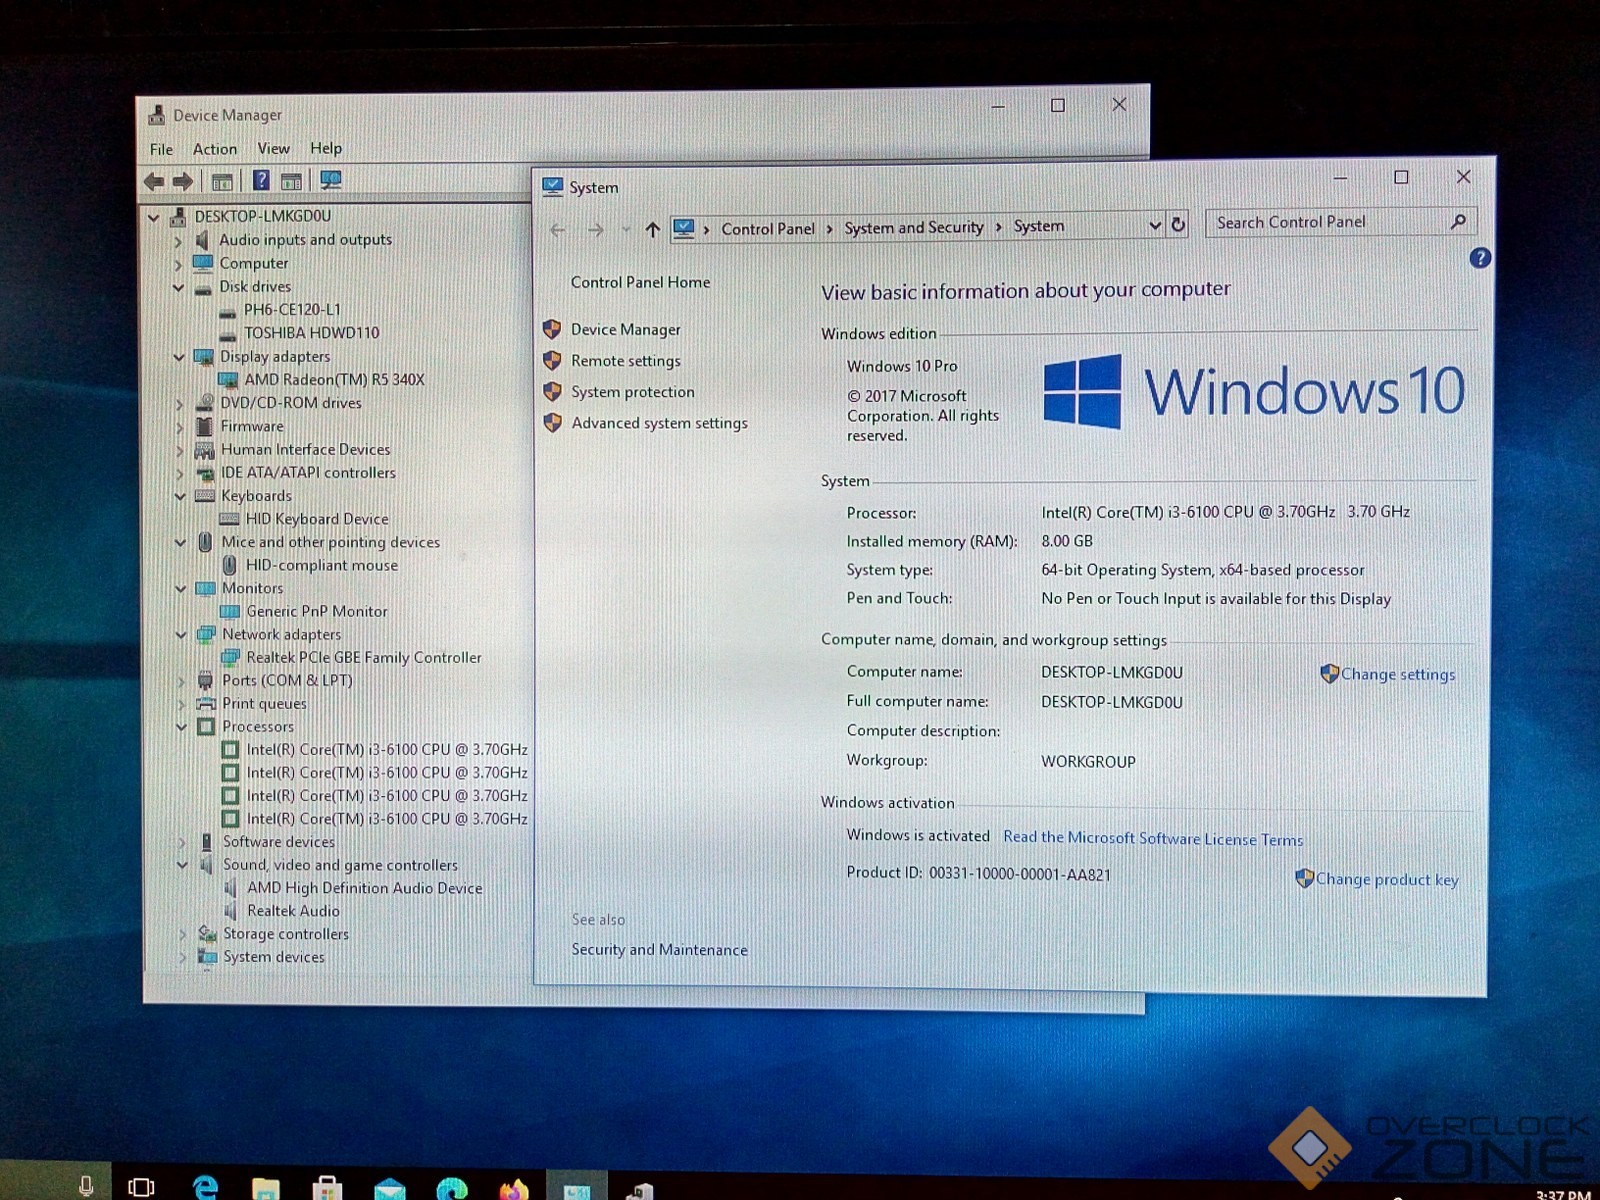Screen dimensions: 1600x1200
Task: Select AMD Radeon(TM) R5 340X device
Action: pyautogui.click(x=334, y=380)
